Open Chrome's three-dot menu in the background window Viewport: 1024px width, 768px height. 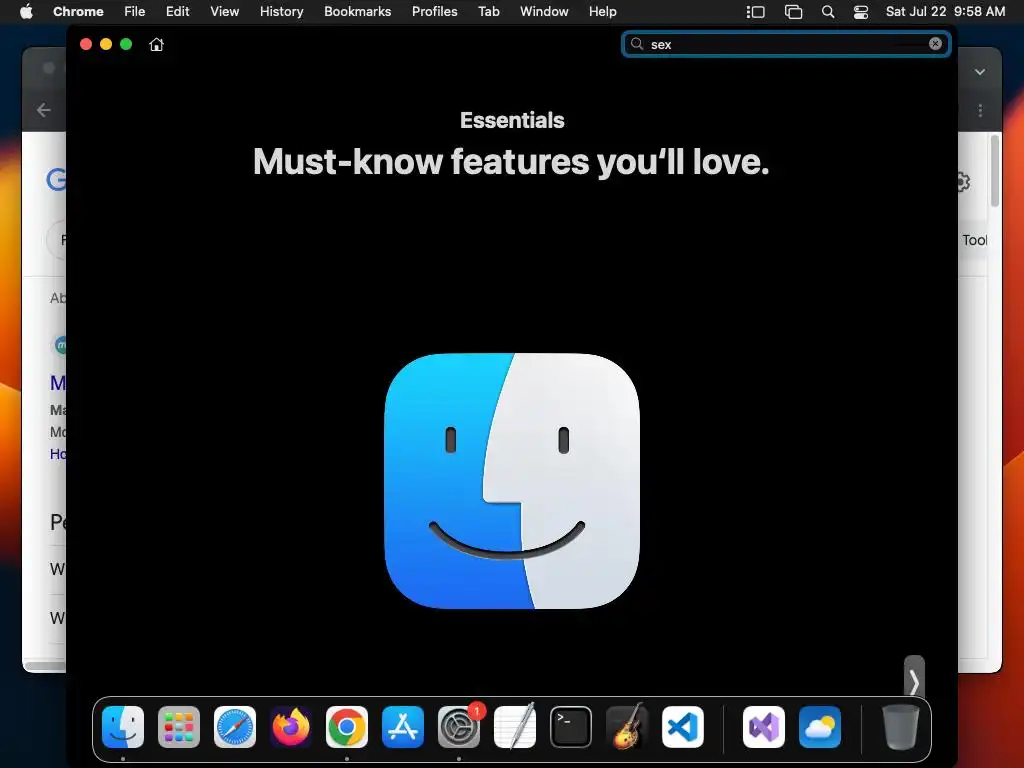pos(980,110)
